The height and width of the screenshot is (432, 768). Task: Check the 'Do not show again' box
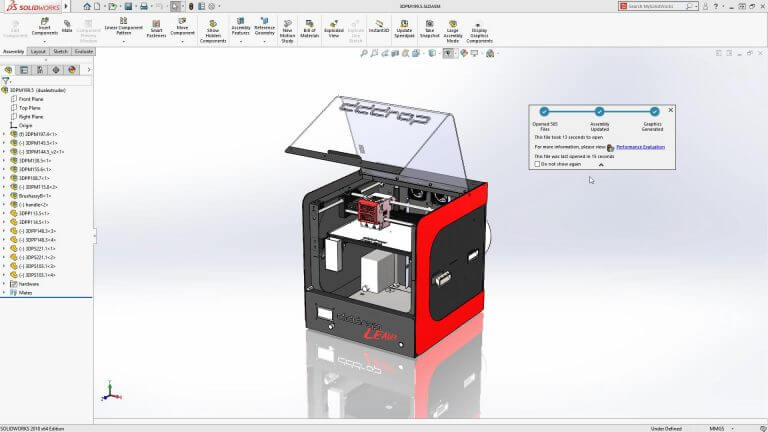coord(537,164)
